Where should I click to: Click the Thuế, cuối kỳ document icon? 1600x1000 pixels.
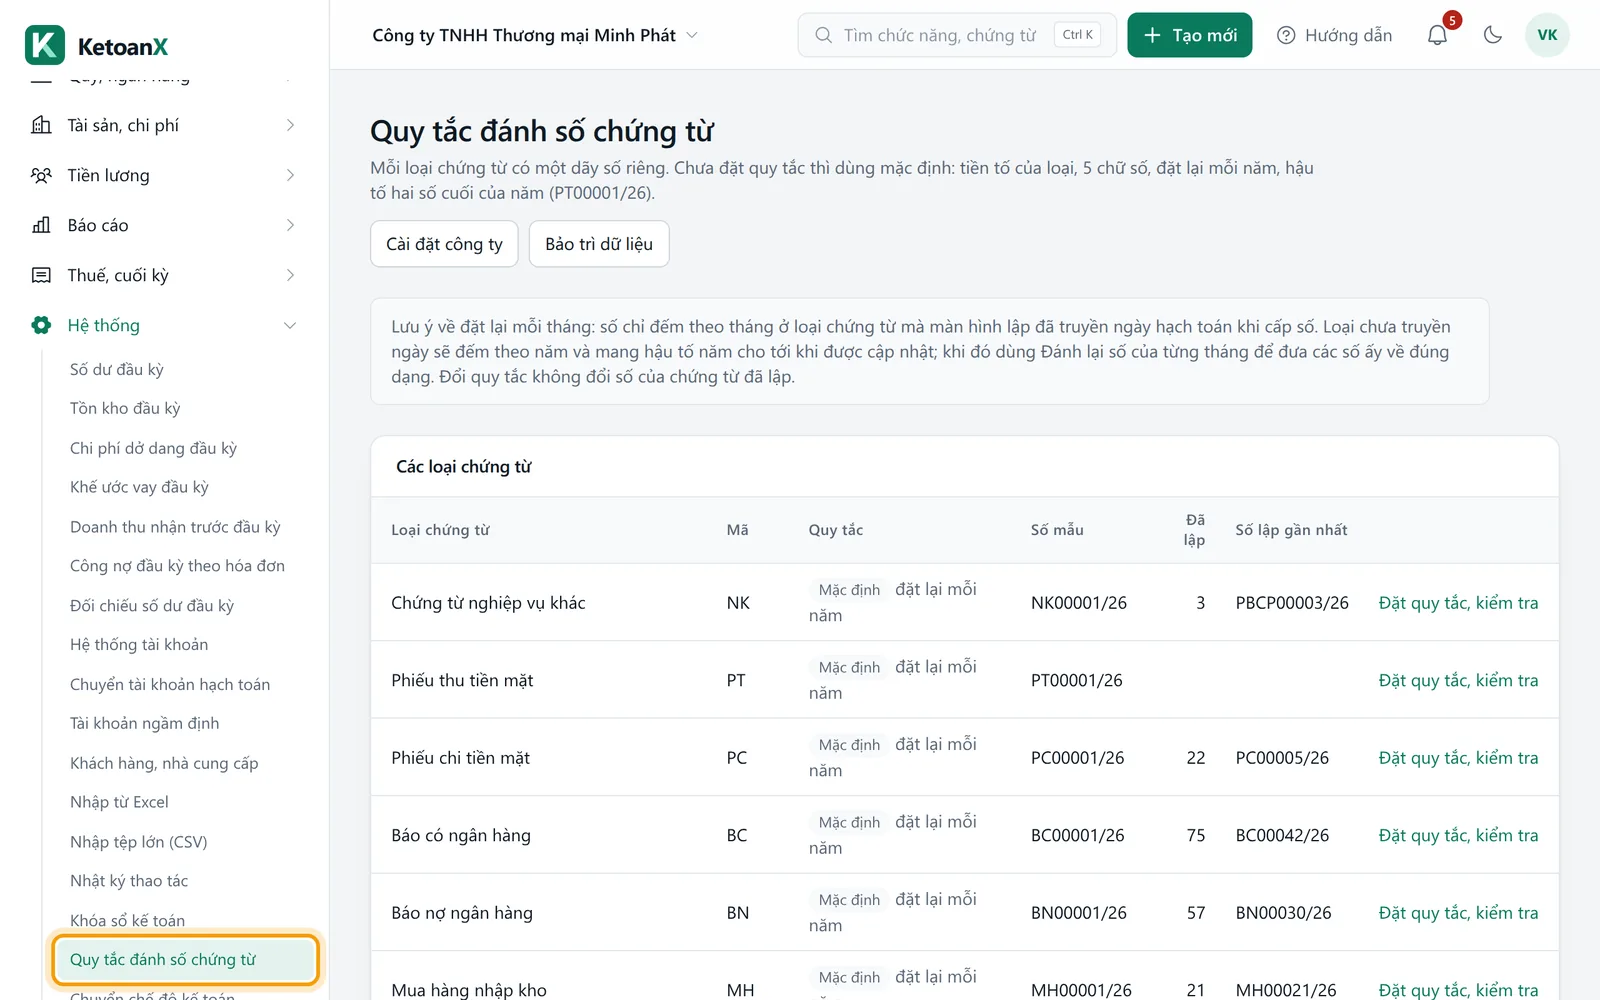pos(41,275)
